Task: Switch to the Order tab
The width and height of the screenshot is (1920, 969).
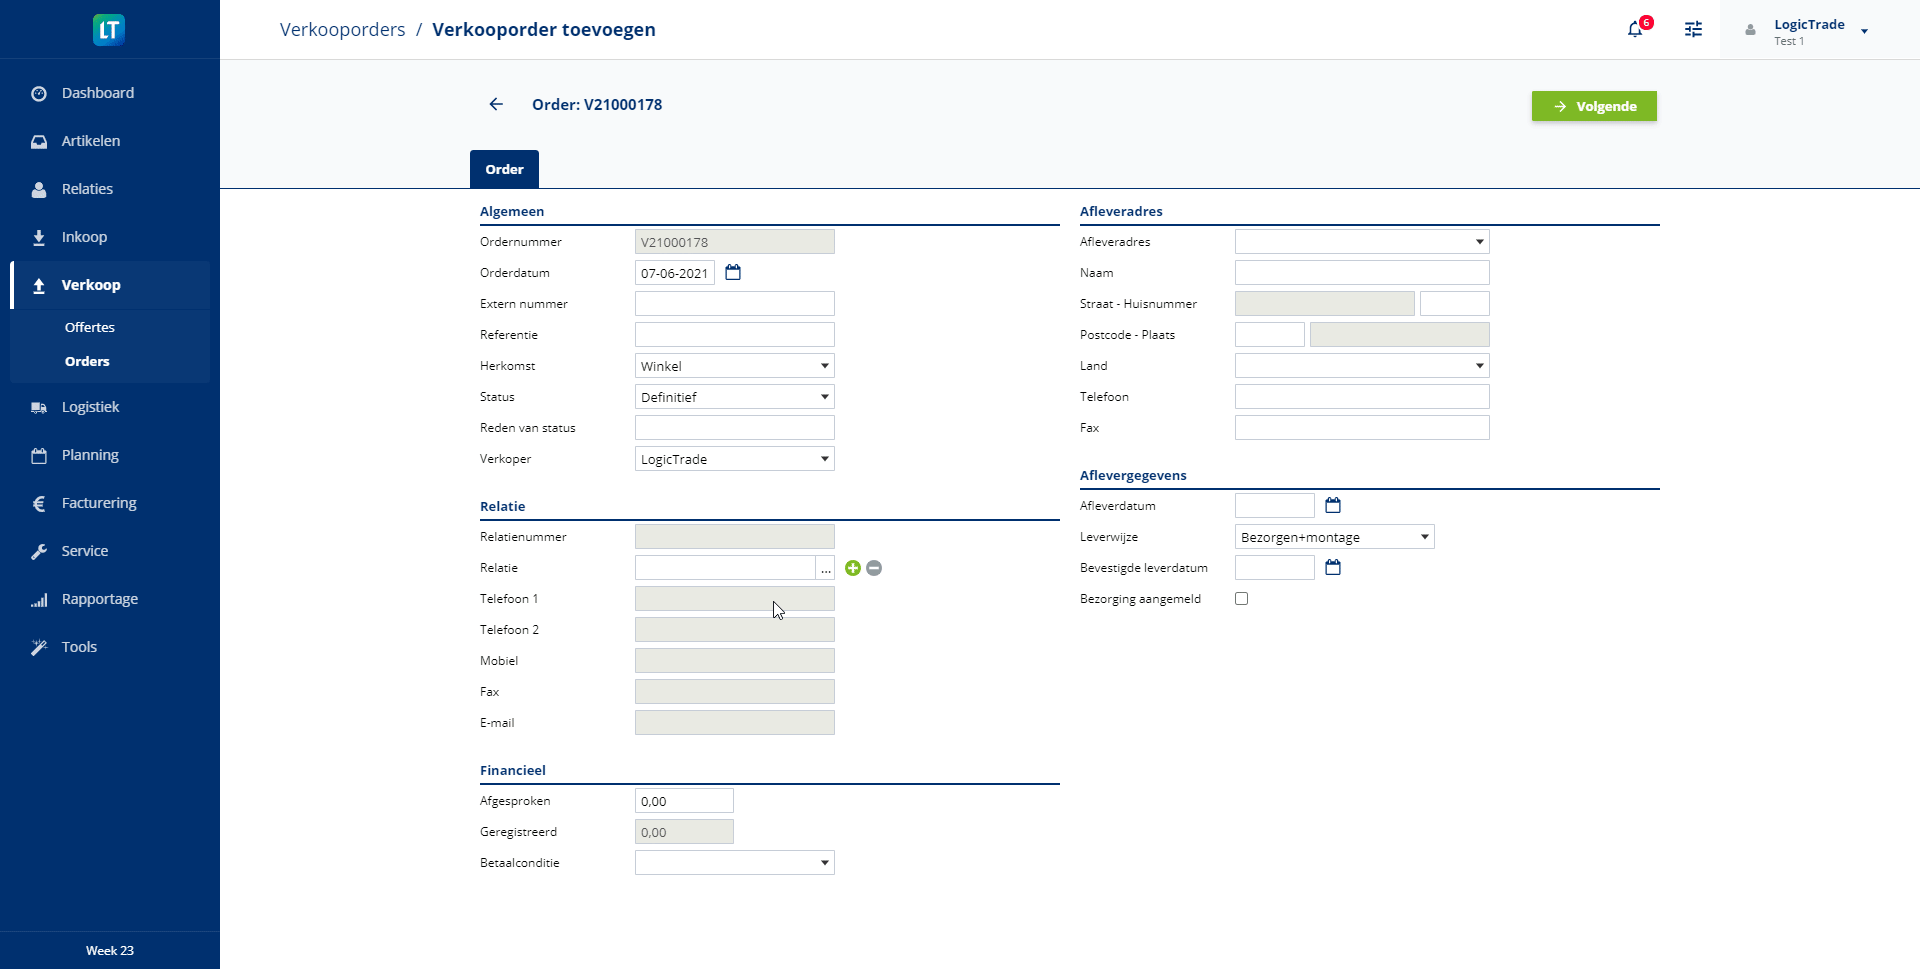Action: pyautogui.click(x=504, y=169)
